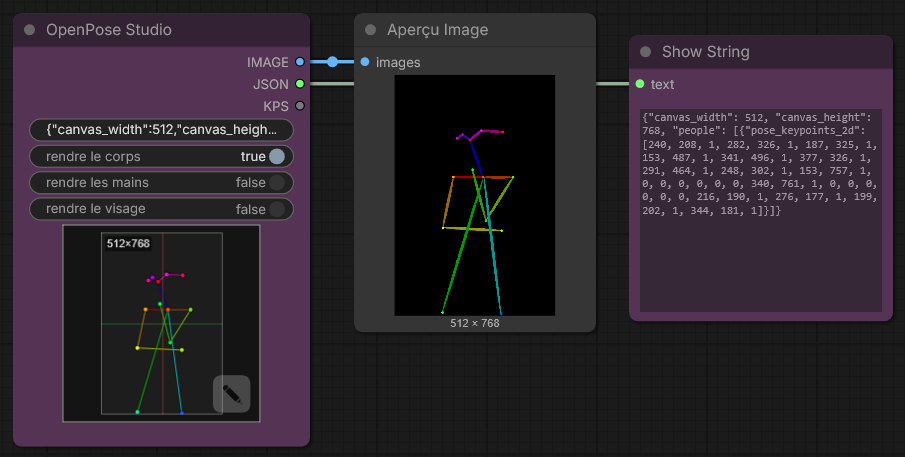The width and height of the screenshot is (905, 457).
Task: Click the 512 × 768 caption under preview
Action: (x=474, y=323)
